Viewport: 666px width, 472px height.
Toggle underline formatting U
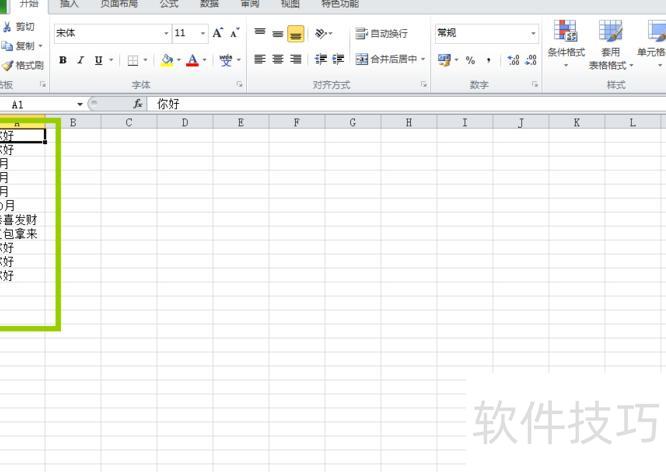(x=99, y=60)
